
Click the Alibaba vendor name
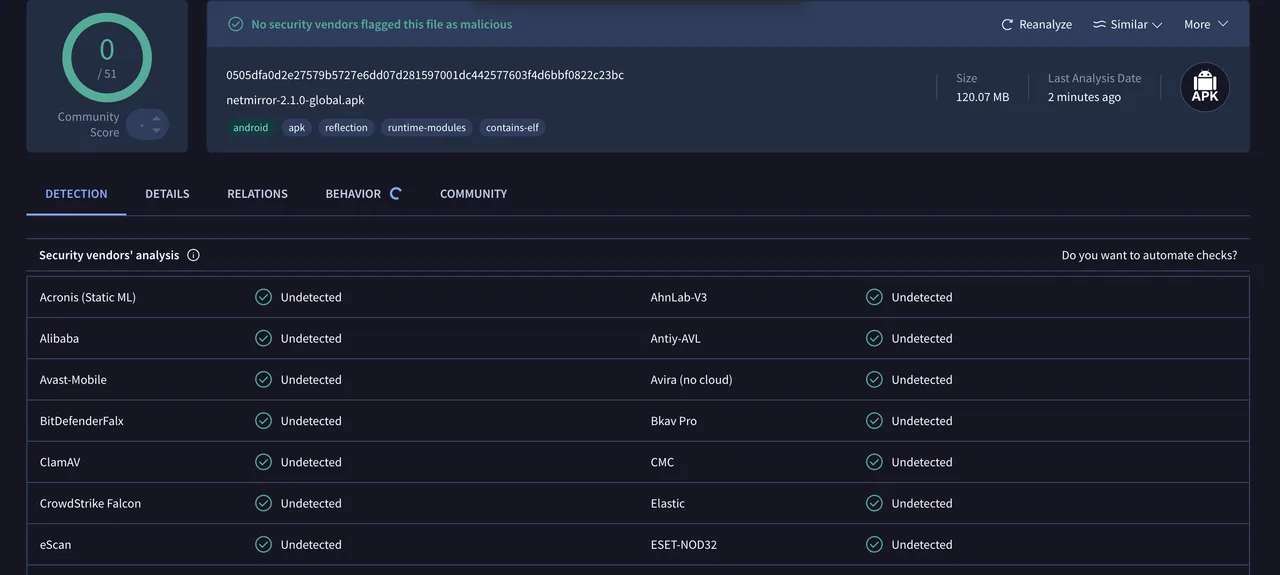59,338
